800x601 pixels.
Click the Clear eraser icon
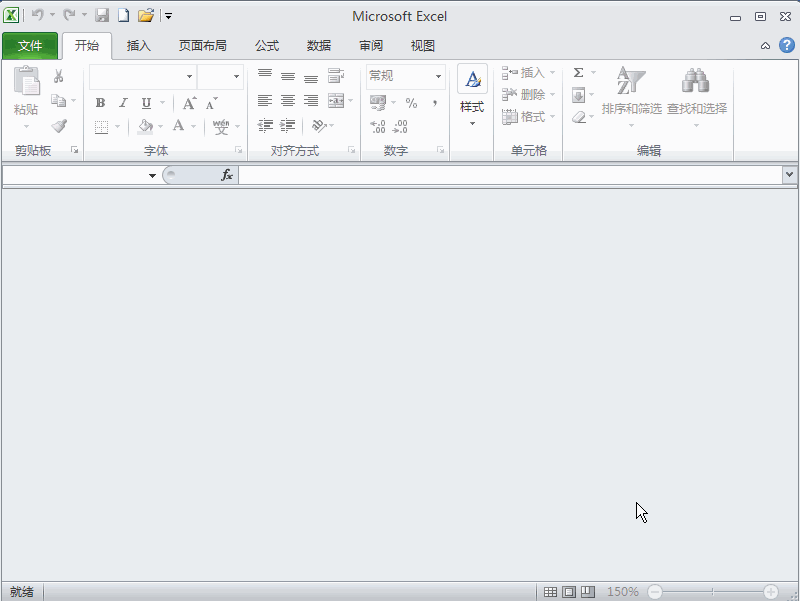[x=579, y=117]
